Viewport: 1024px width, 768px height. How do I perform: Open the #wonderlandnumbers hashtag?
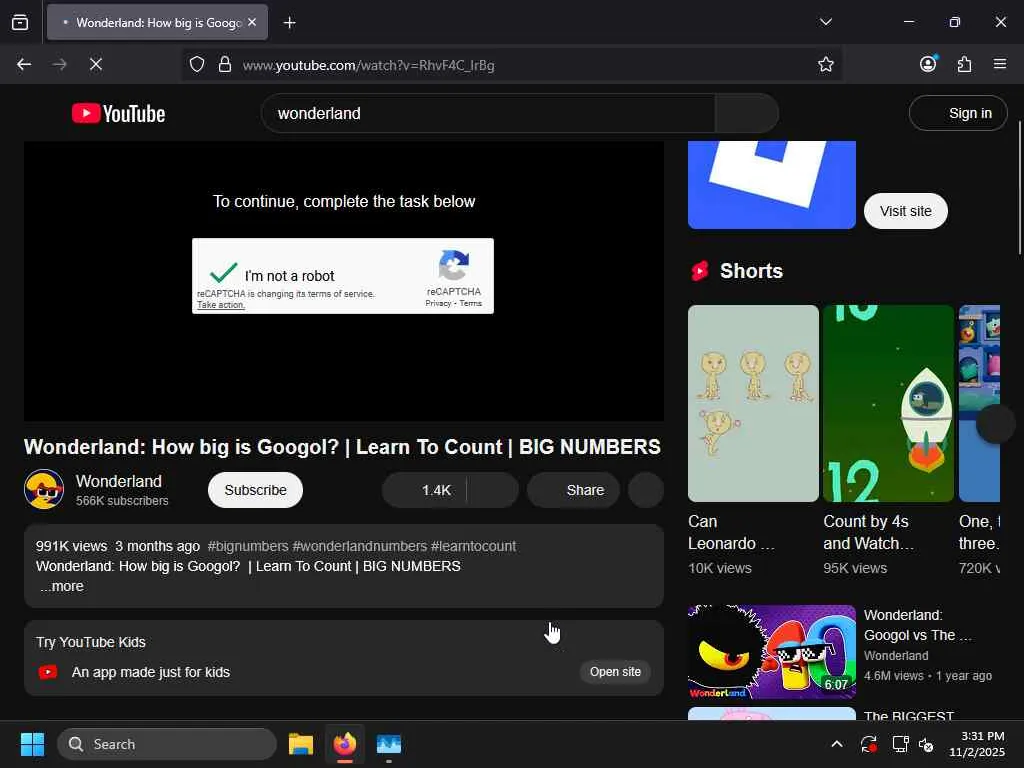(360, 546)
